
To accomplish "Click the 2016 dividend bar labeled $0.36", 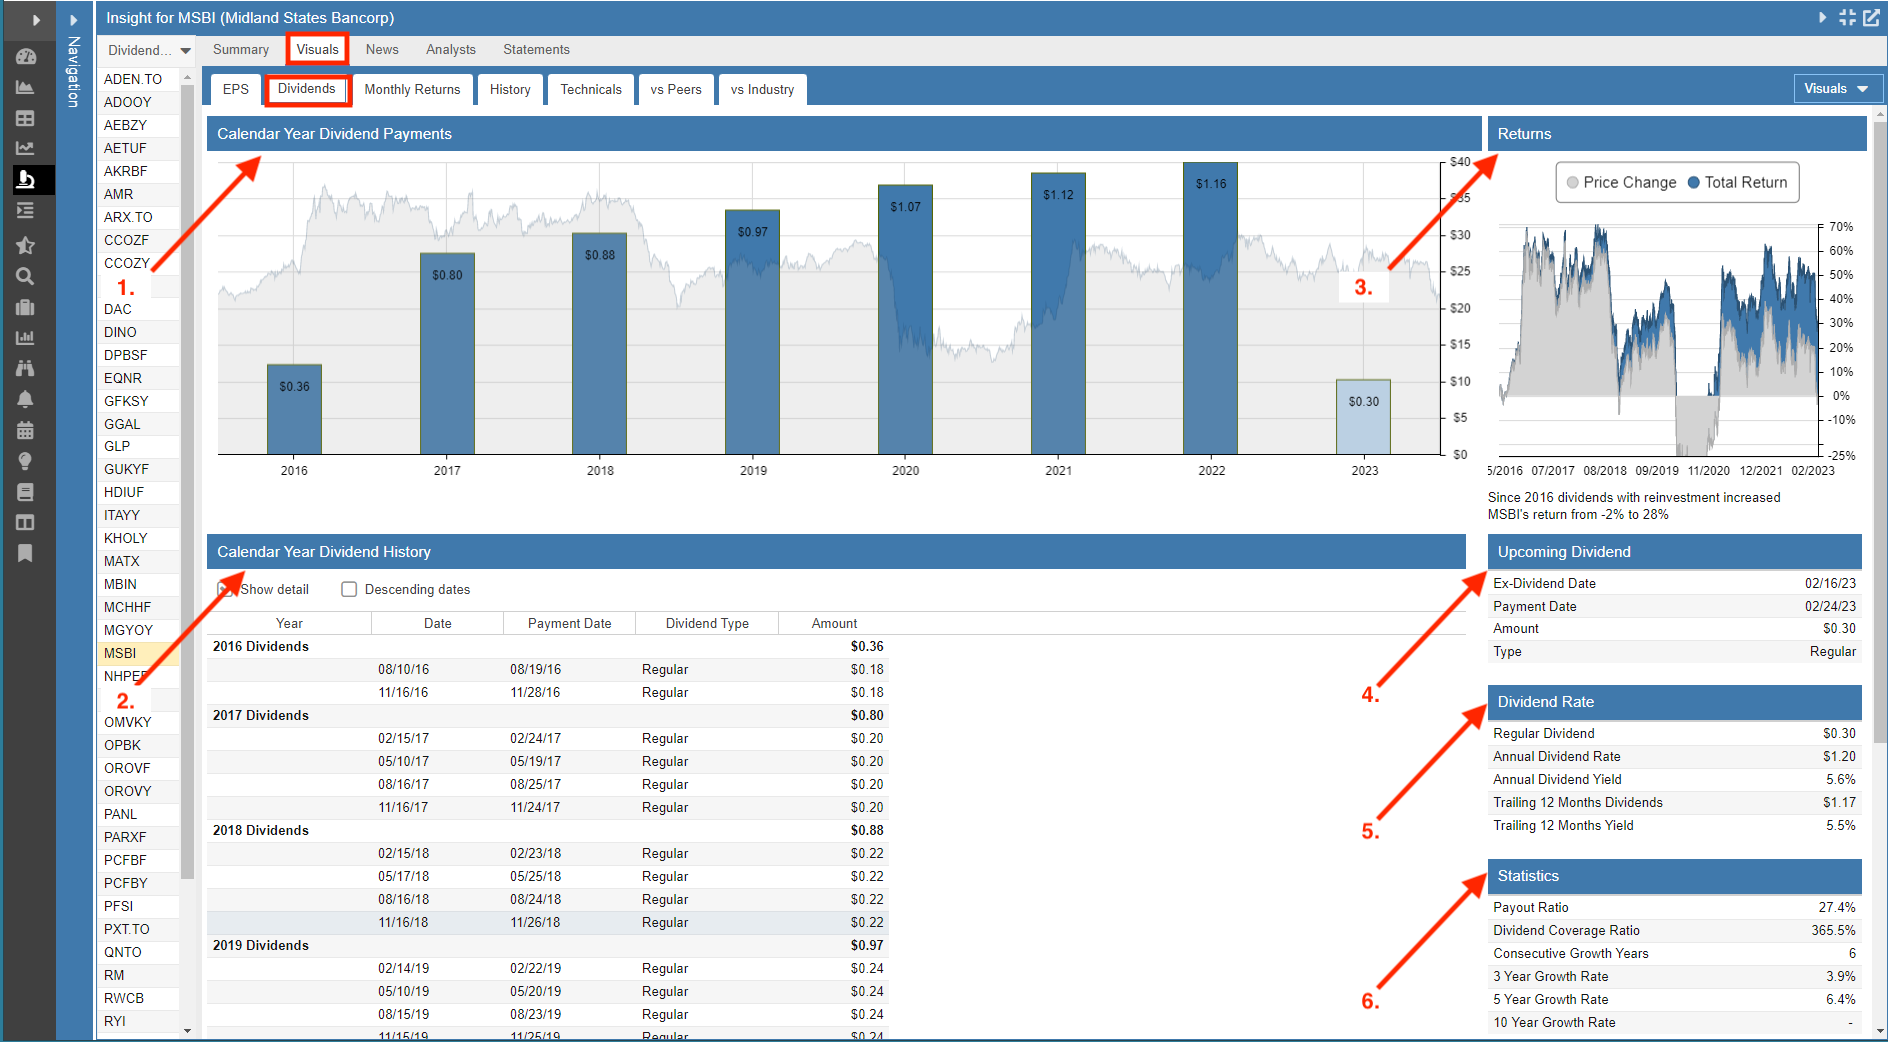I will pyautogui.click(x=294, y=409).
